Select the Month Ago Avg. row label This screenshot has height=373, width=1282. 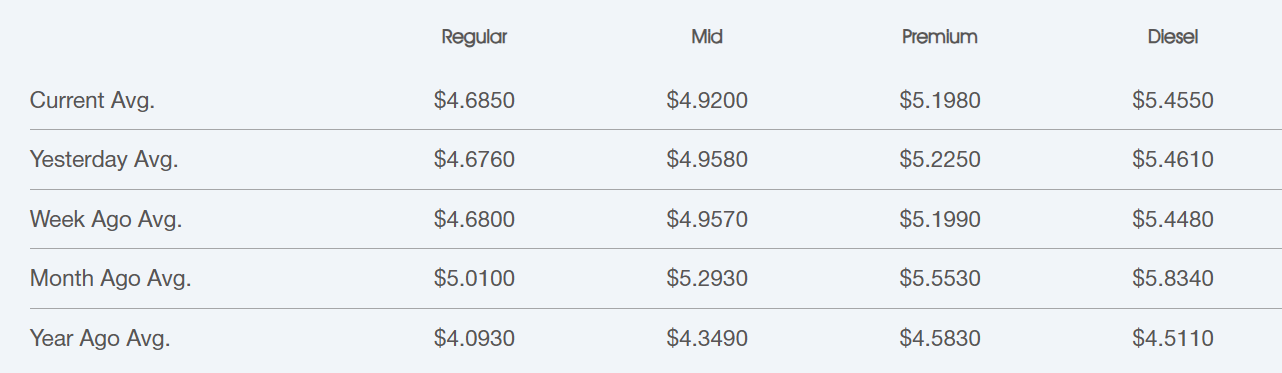[x=110, y=278]
